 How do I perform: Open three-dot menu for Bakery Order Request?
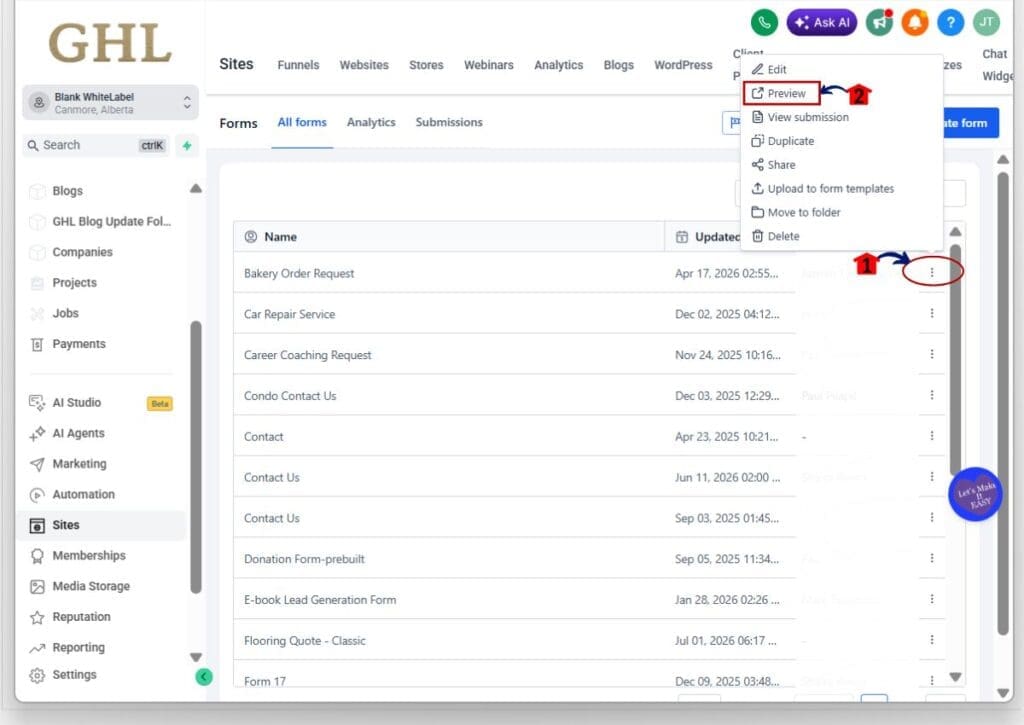click(x=932, y=272)
